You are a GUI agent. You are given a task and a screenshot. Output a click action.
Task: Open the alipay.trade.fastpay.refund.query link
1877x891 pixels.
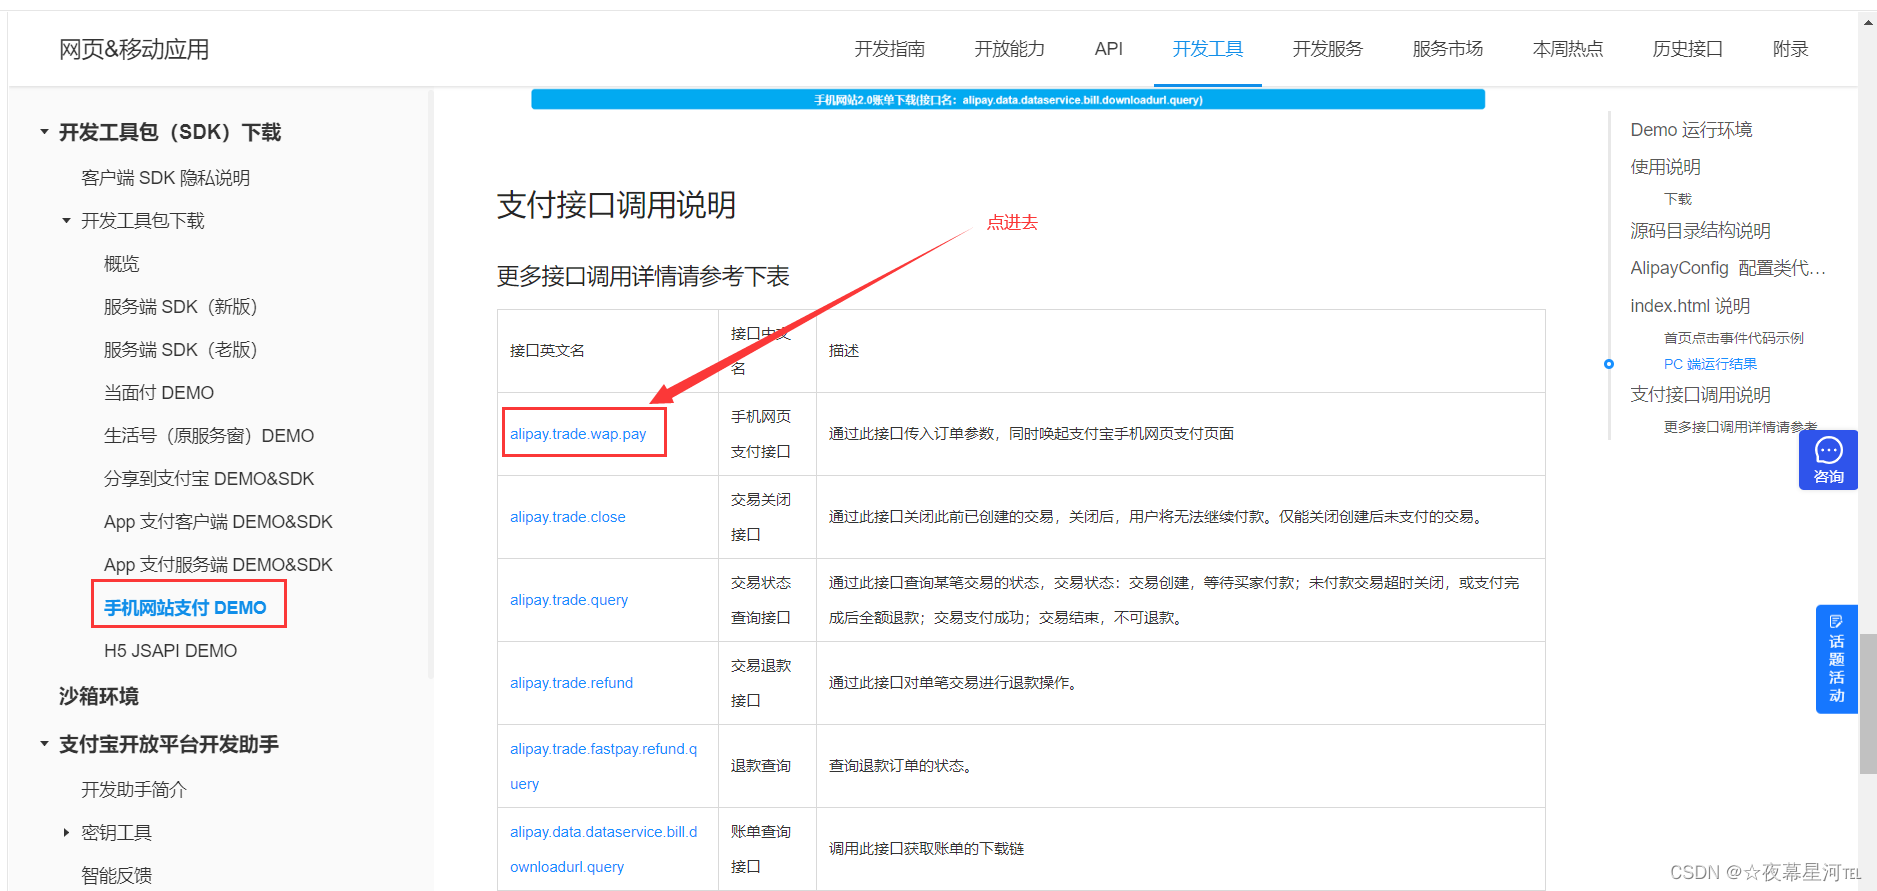[604, 766]
